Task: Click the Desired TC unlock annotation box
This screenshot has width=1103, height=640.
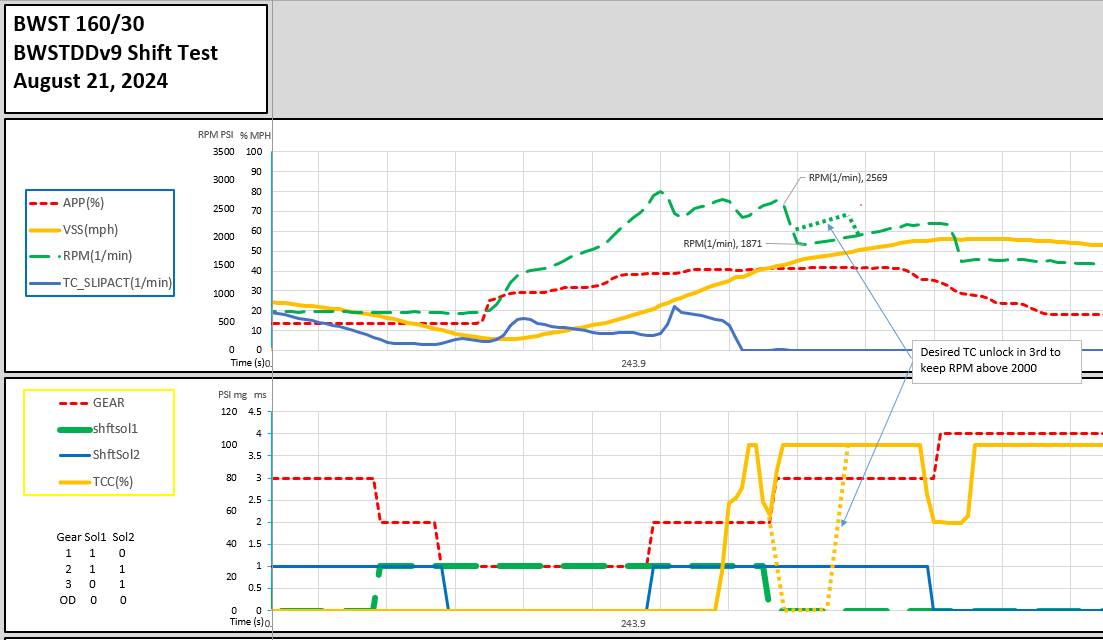Action: (x=995, y=361)
